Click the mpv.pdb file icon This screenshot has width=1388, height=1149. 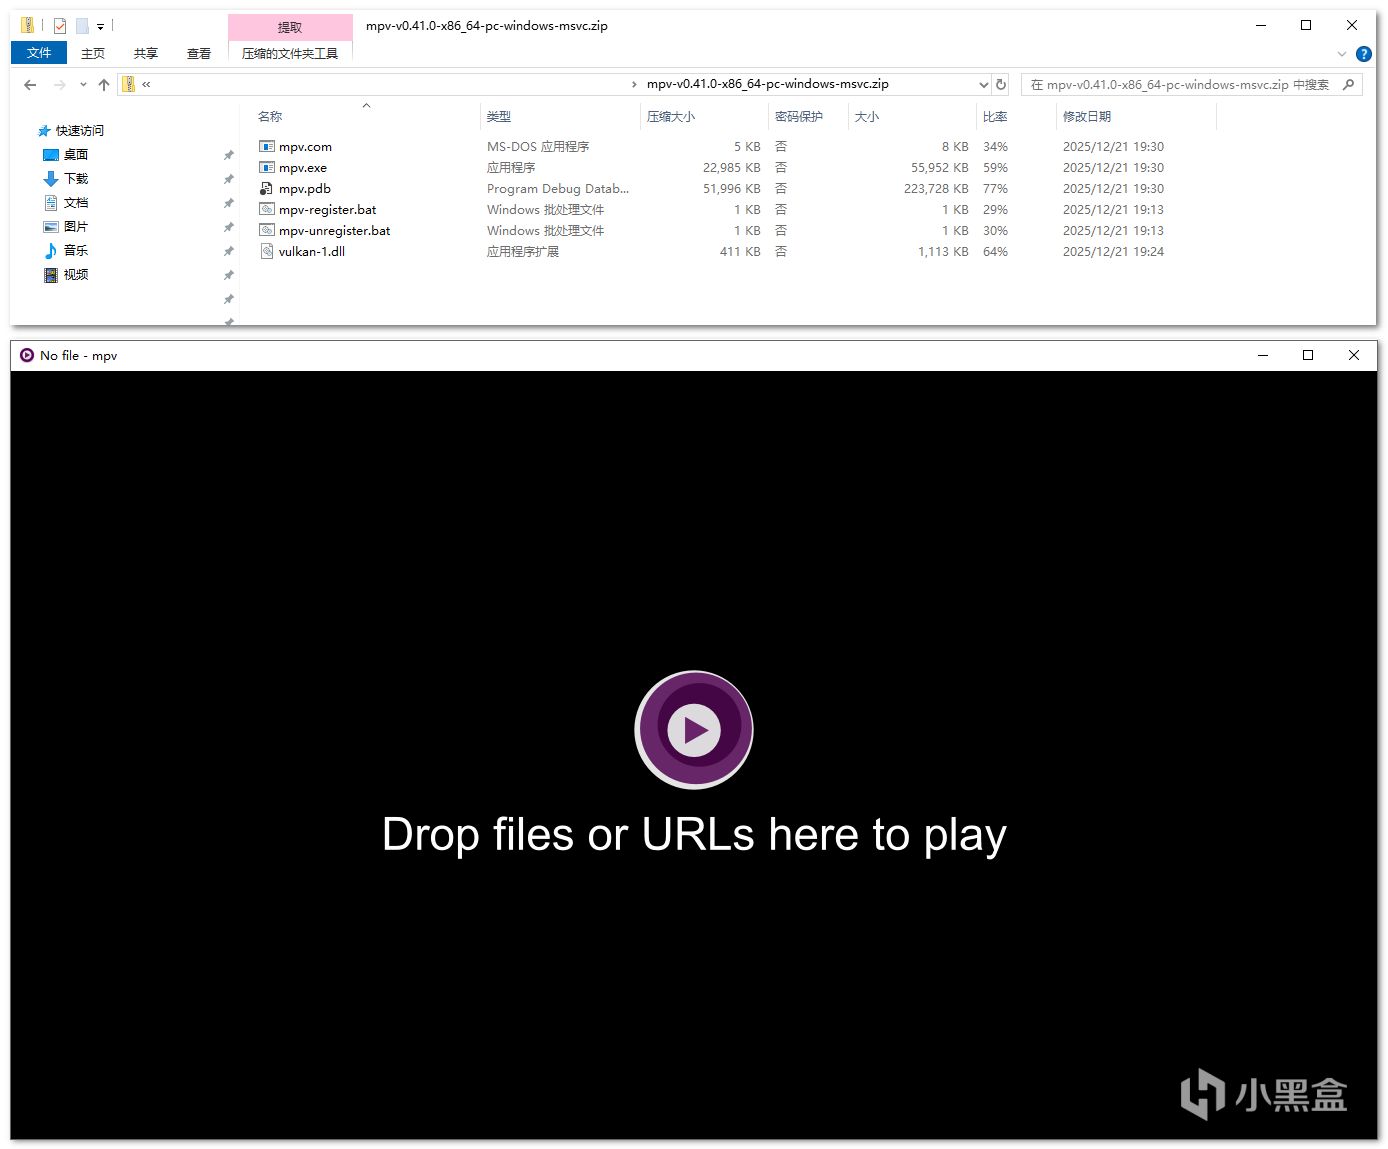pos(266,188)
